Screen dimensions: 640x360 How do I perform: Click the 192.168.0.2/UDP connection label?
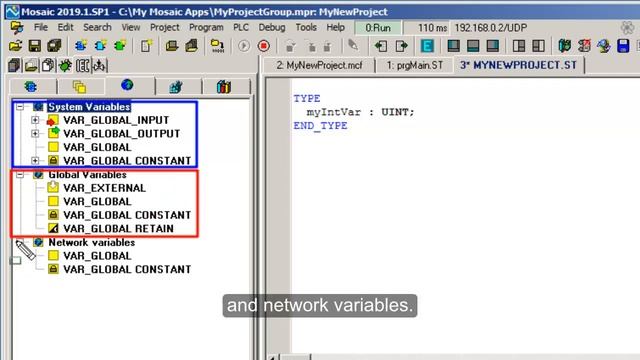[x=491, y=28]
